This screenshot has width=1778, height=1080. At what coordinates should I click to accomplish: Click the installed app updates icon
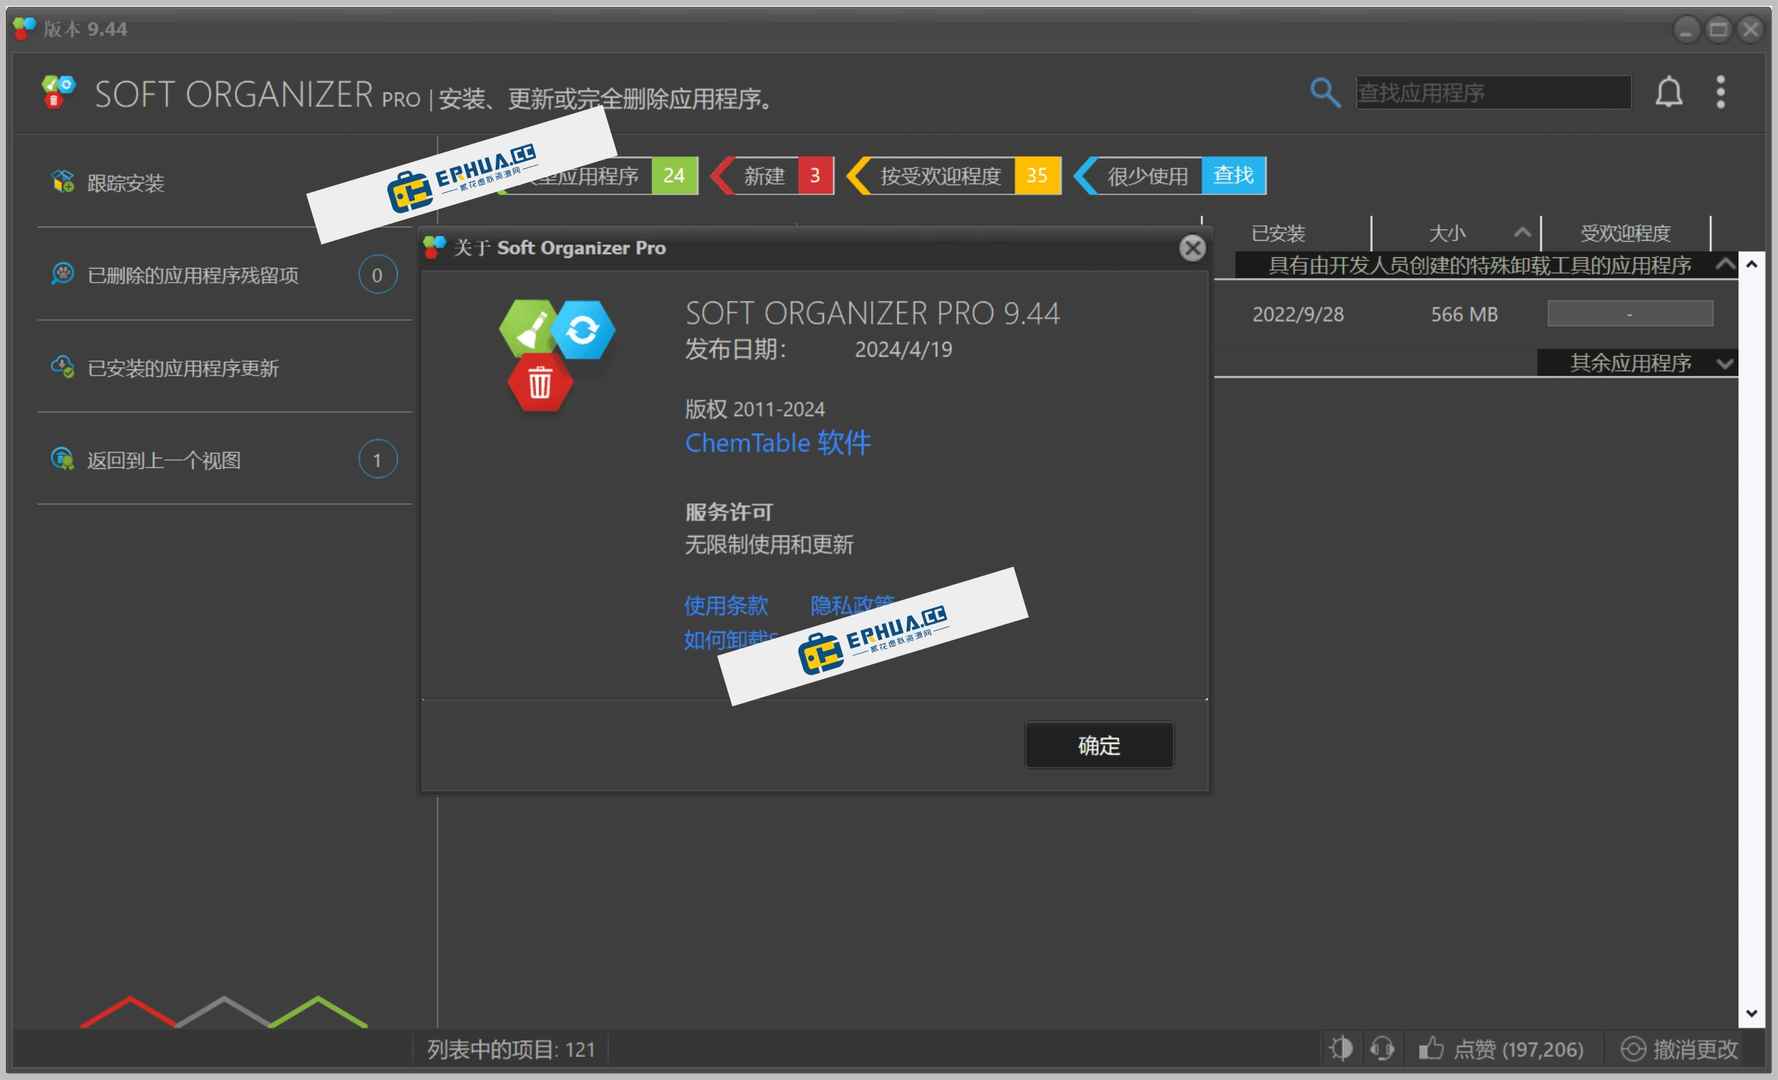(62, 366)
